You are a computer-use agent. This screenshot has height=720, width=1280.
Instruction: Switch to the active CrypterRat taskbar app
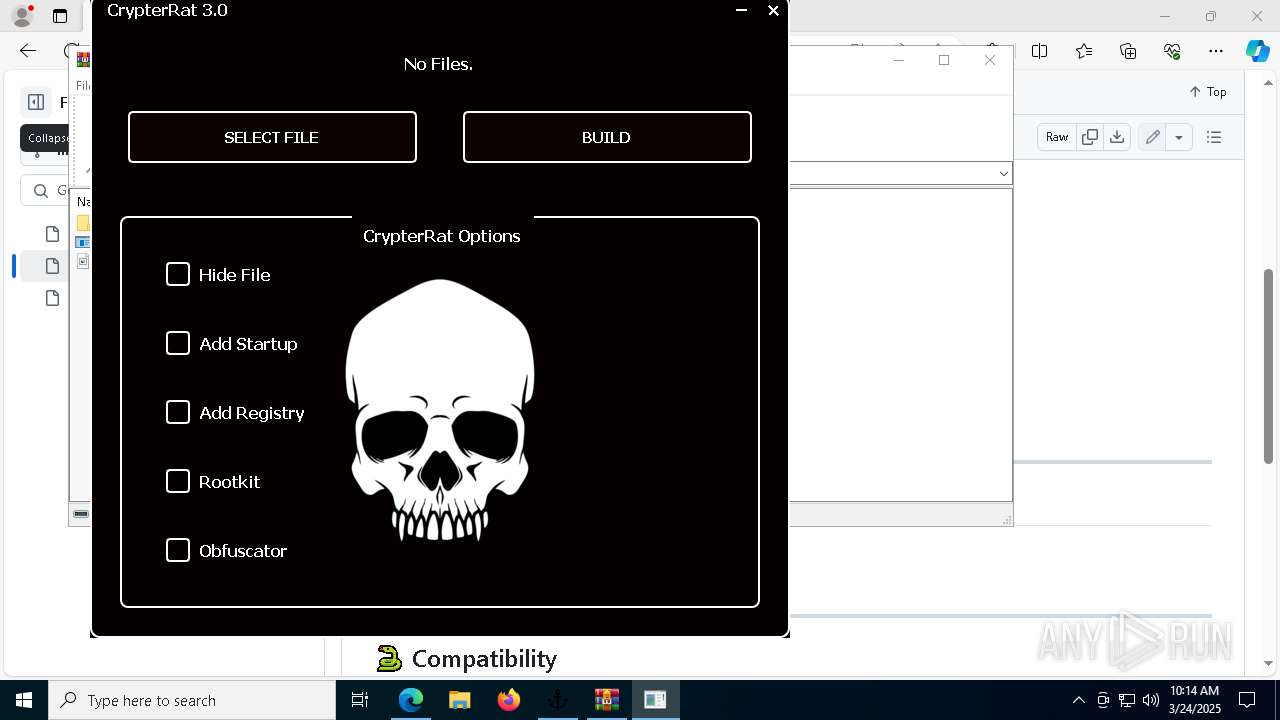tap(656, 700)
